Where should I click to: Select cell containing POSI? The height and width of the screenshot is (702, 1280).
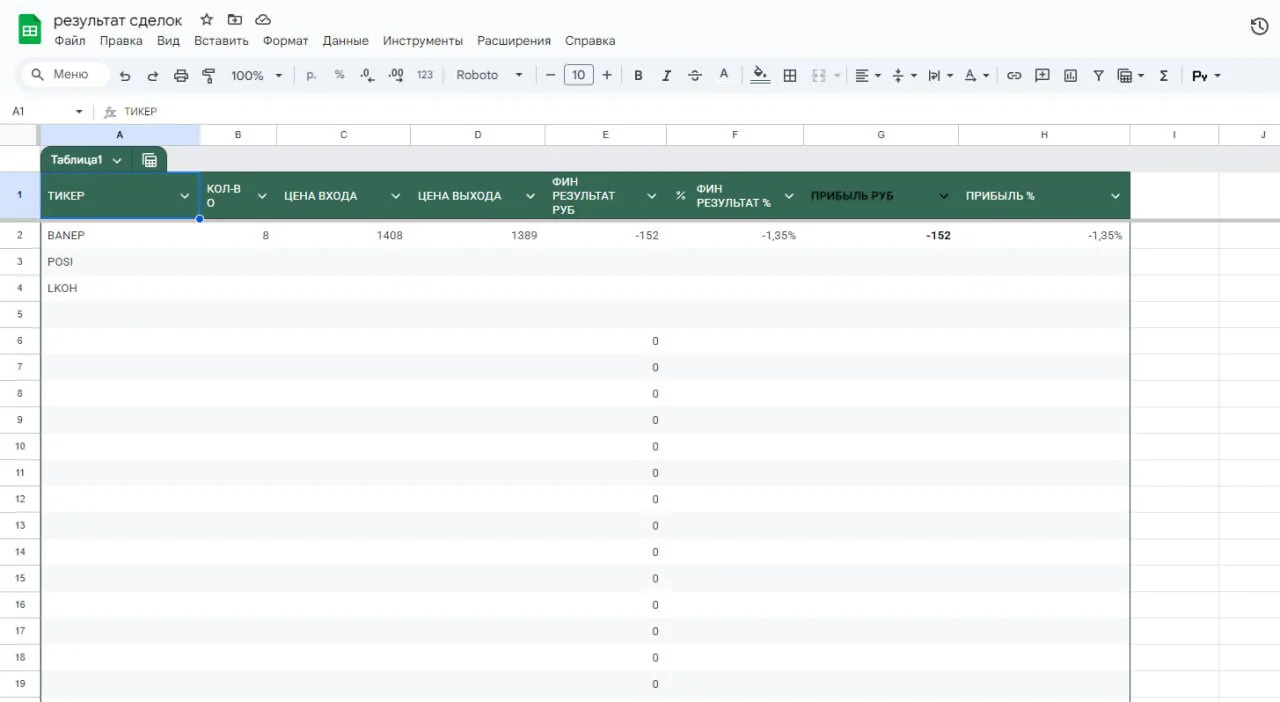[x=120, y=262]
